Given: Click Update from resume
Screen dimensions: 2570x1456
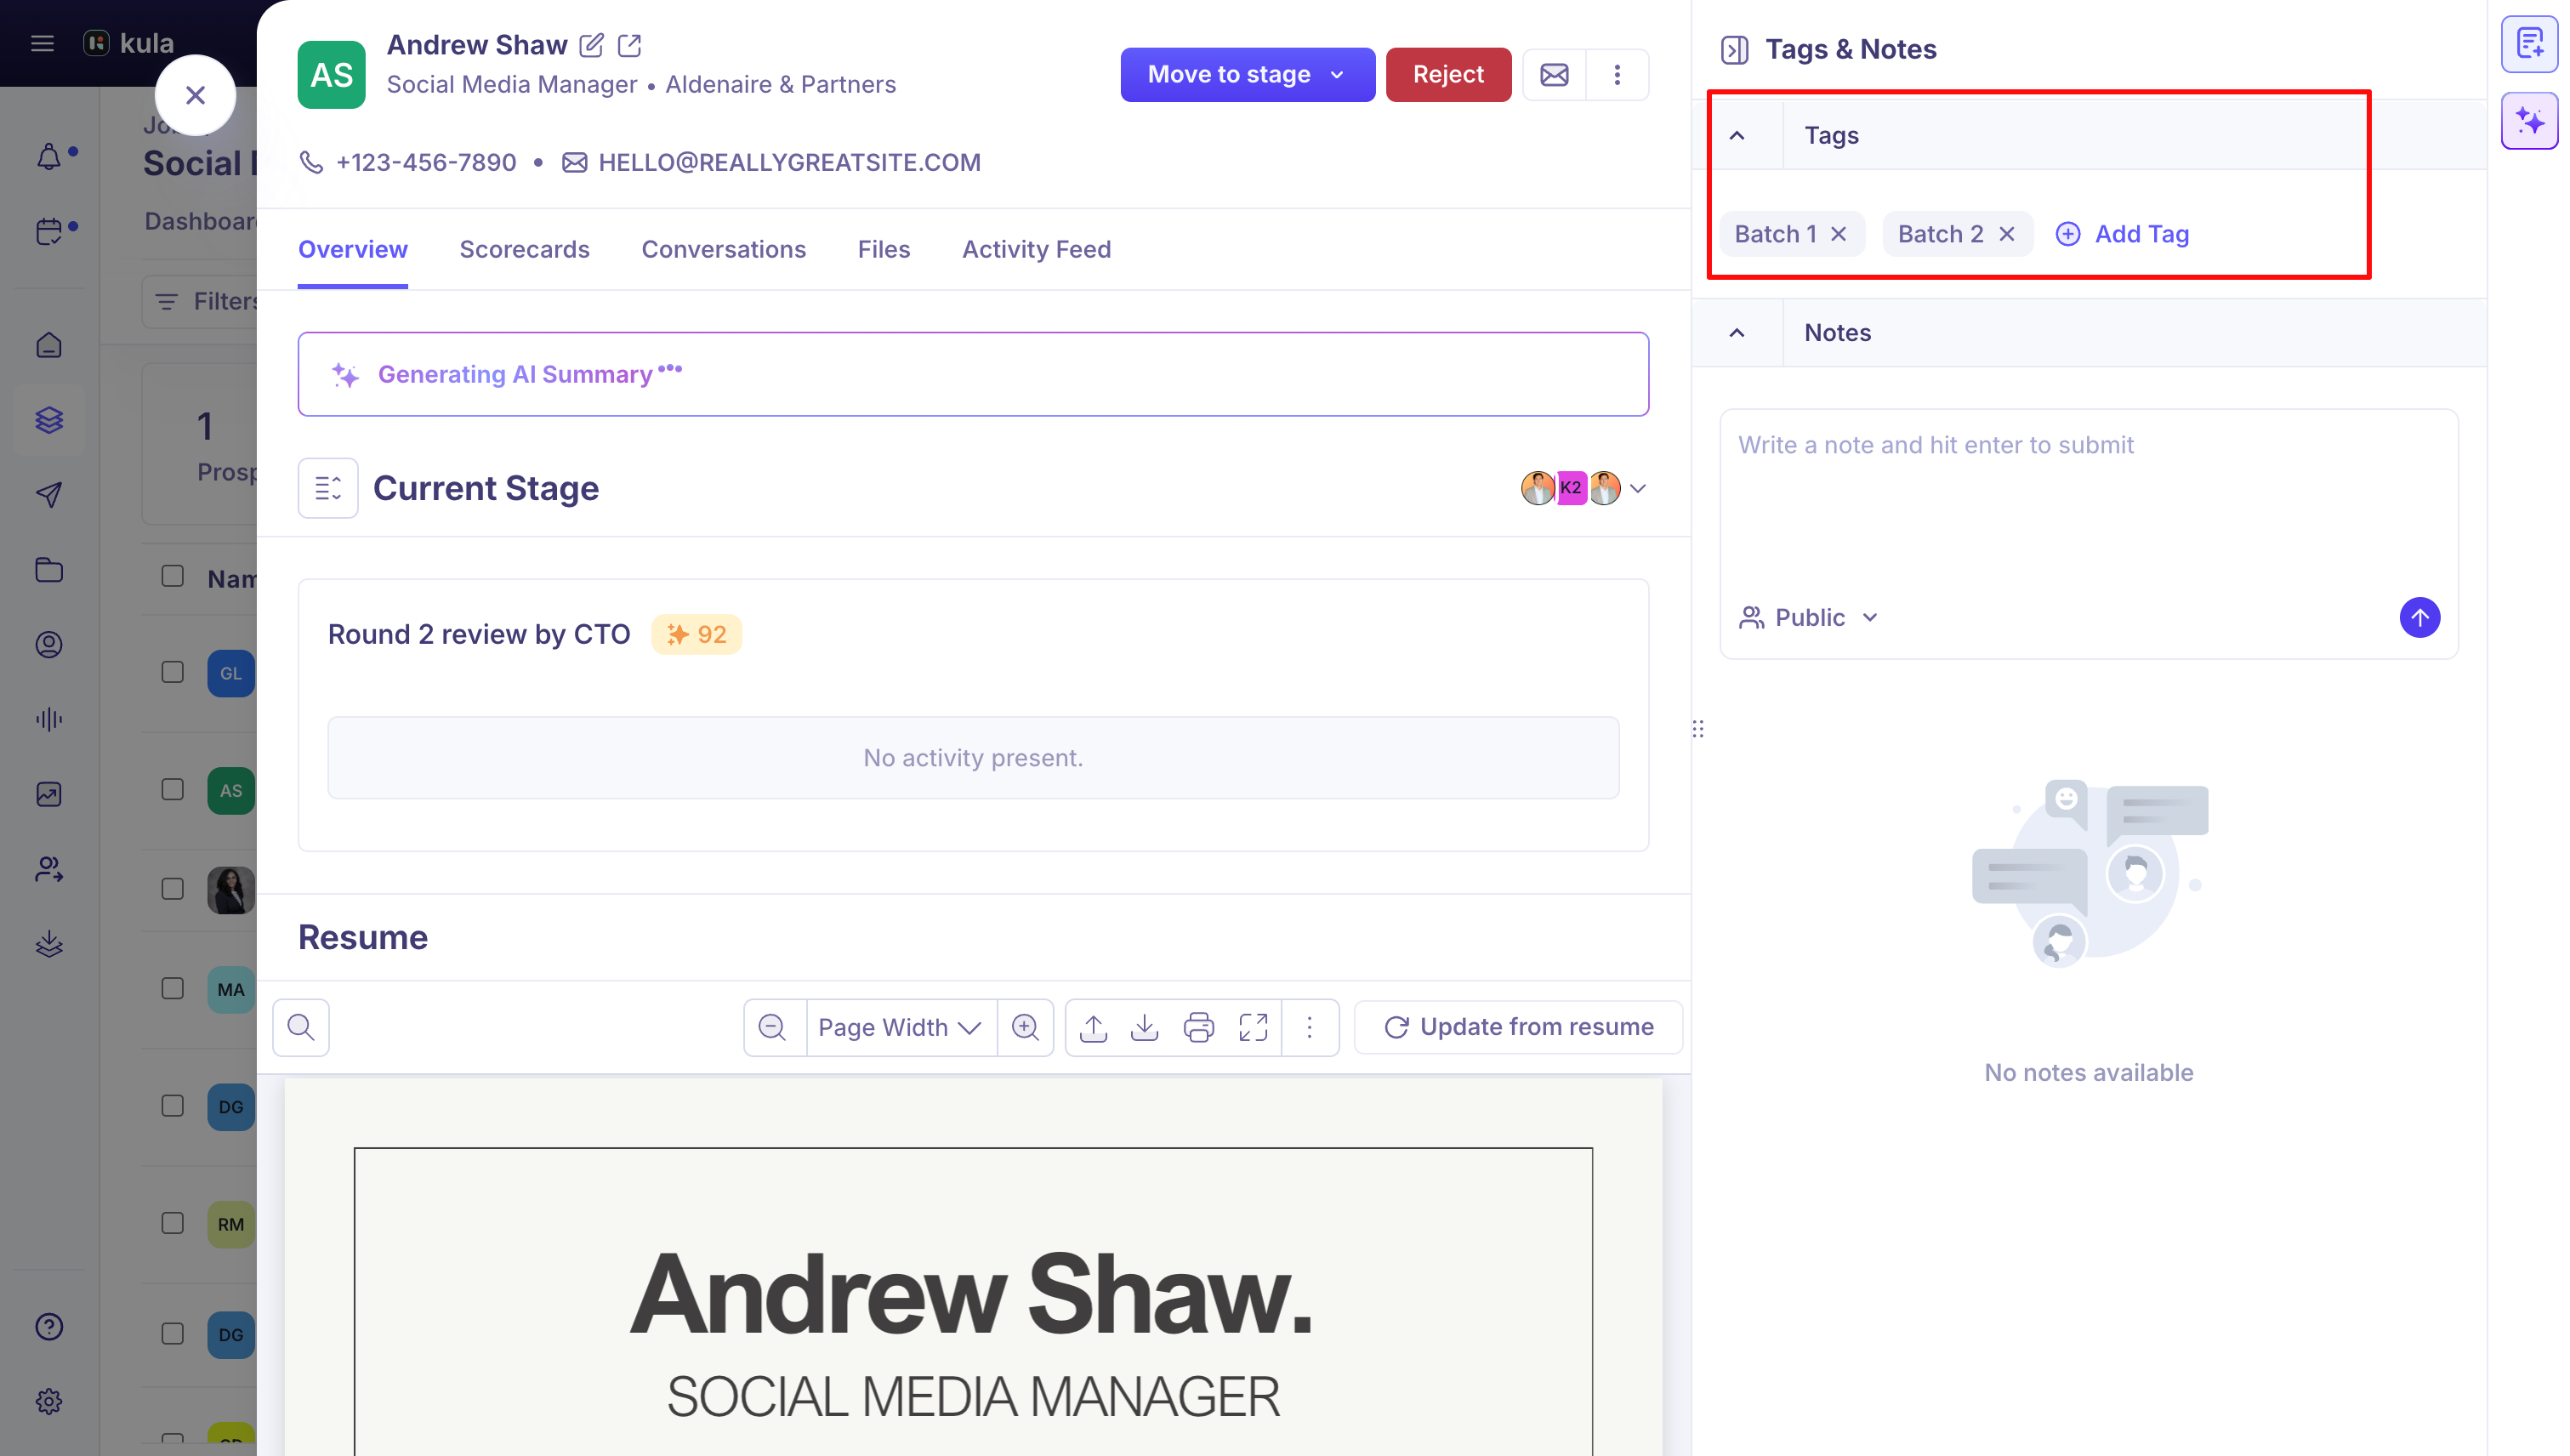Looking at the screenshot, I should [1518, 1027].
